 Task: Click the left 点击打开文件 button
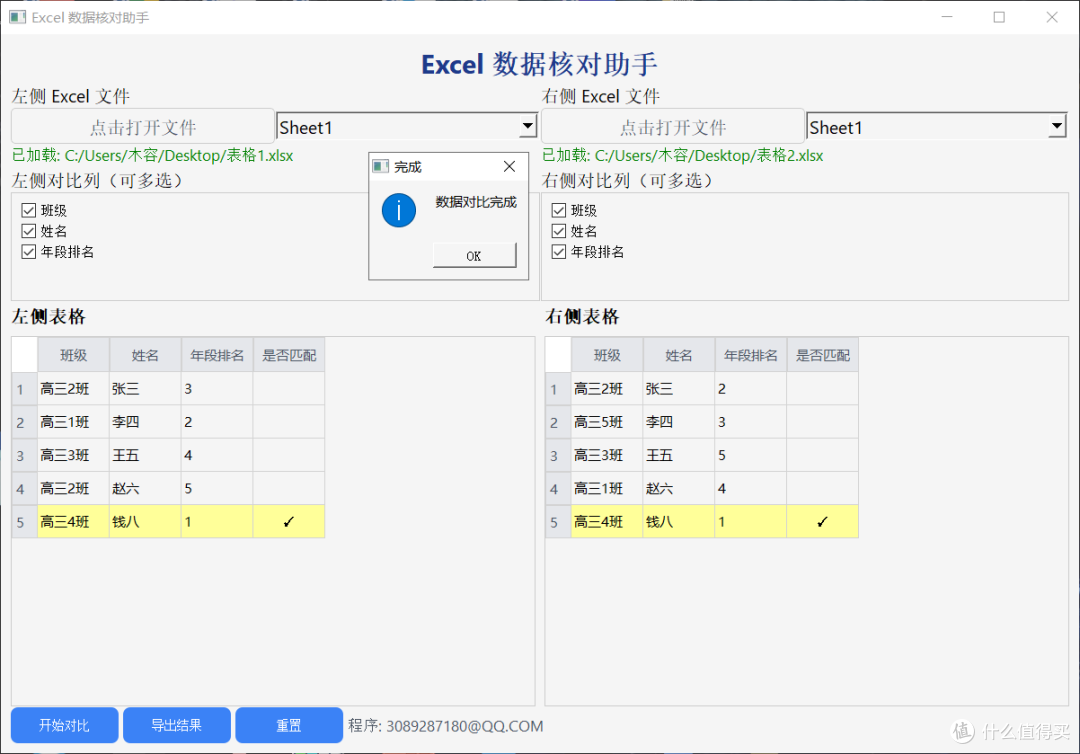143,127
